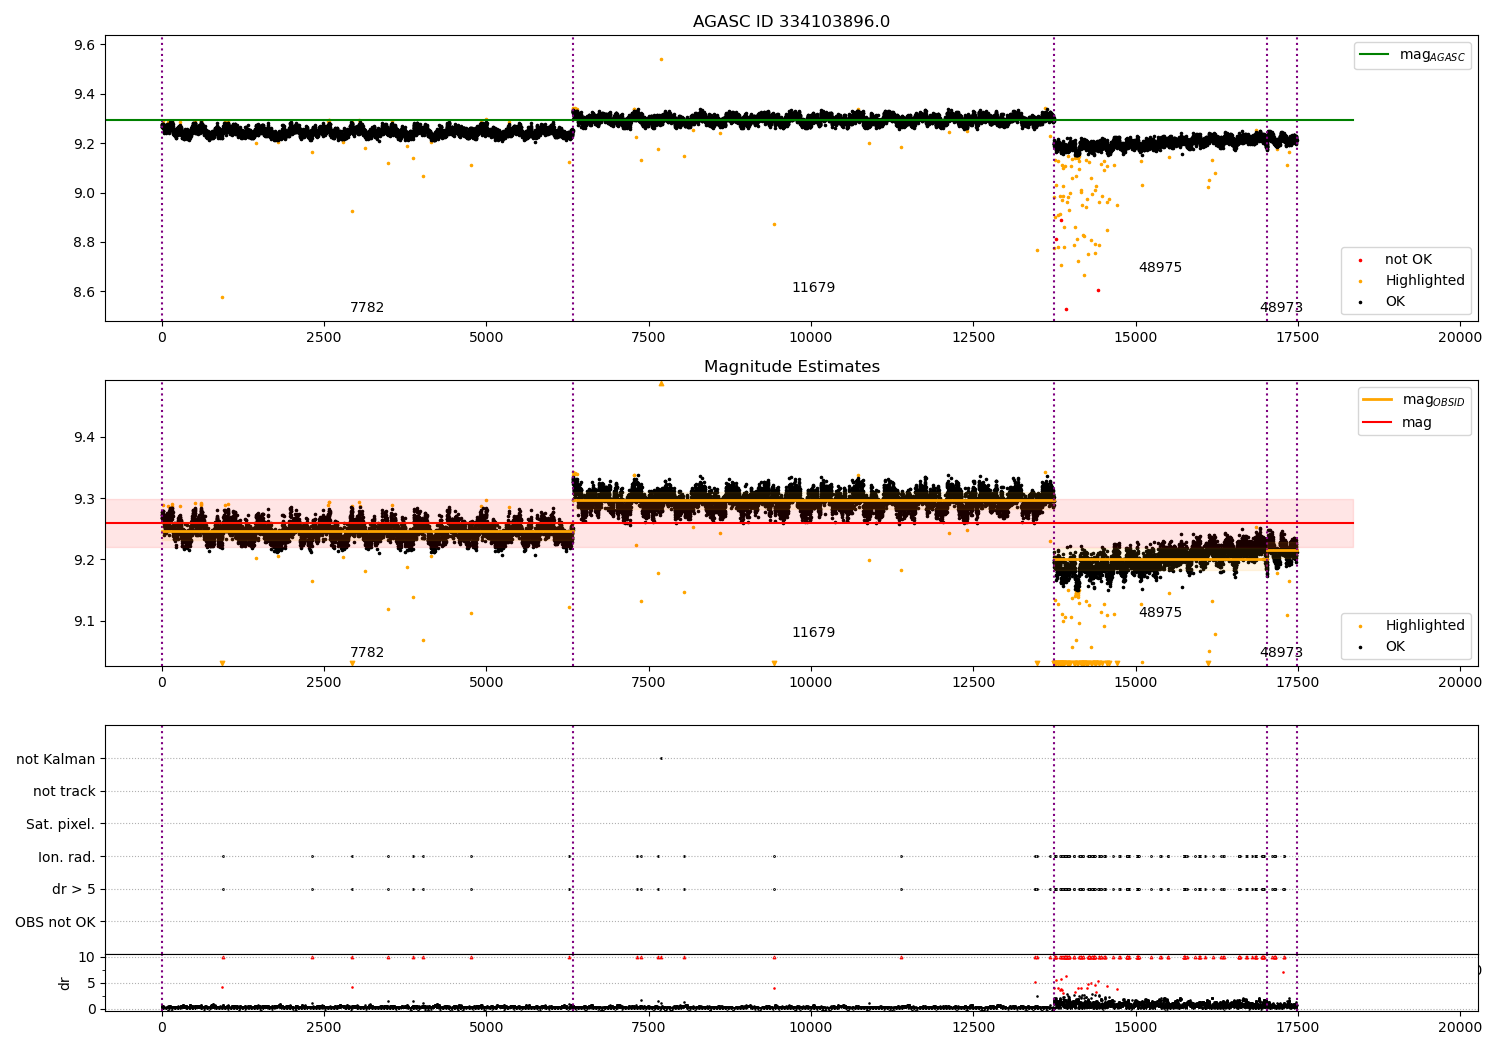Select the mag AGASC legend label
This screenshot has width=1500, height=1050.
click(x=1432, y=55)
